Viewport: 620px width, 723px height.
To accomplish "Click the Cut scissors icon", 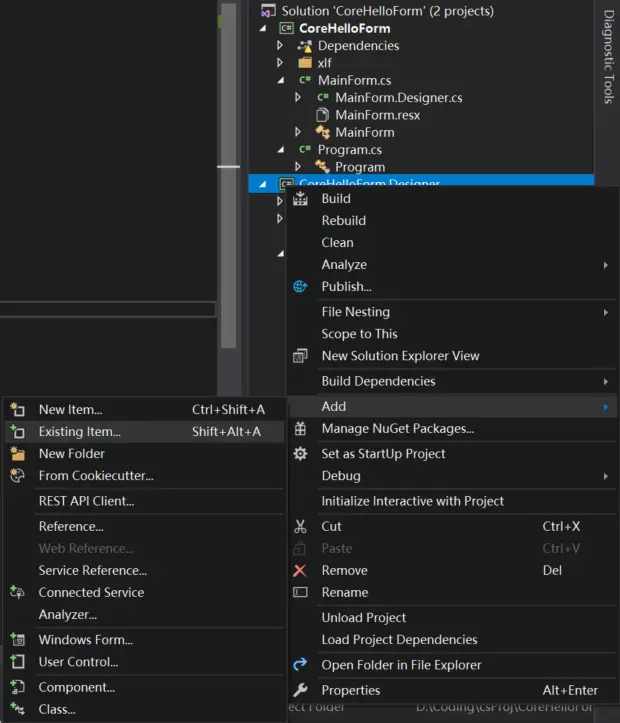I will (x=300, y=526).
